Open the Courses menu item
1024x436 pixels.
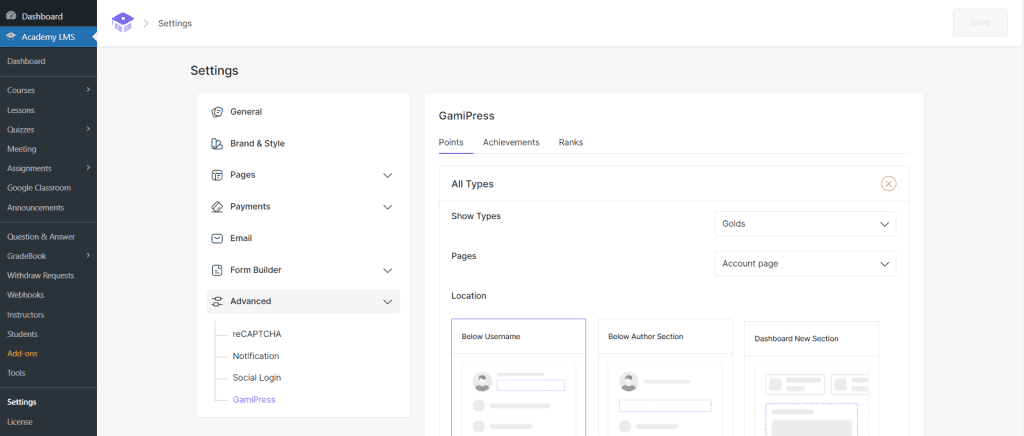tap(21, 90)
